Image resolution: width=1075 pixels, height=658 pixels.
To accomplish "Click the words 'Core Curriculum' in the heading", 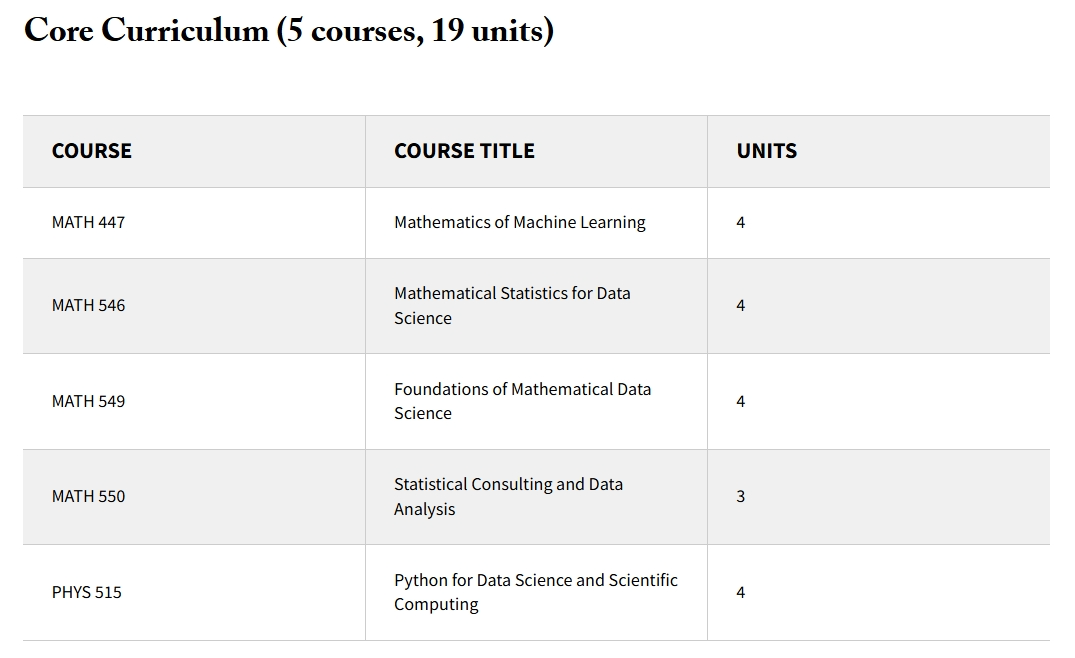I will [x=146, y=31].
